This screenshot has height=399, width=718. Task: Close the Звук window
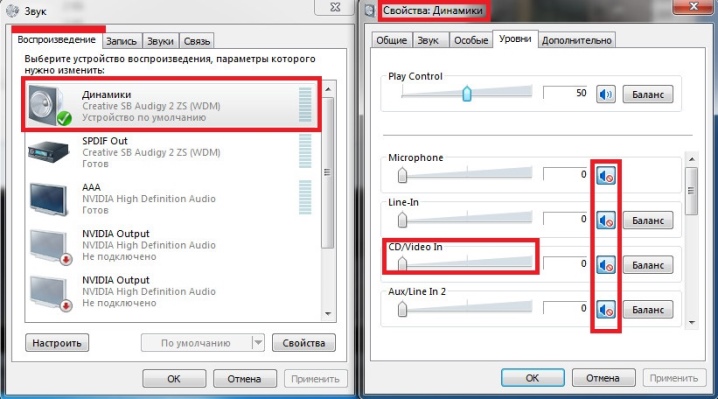336,7
